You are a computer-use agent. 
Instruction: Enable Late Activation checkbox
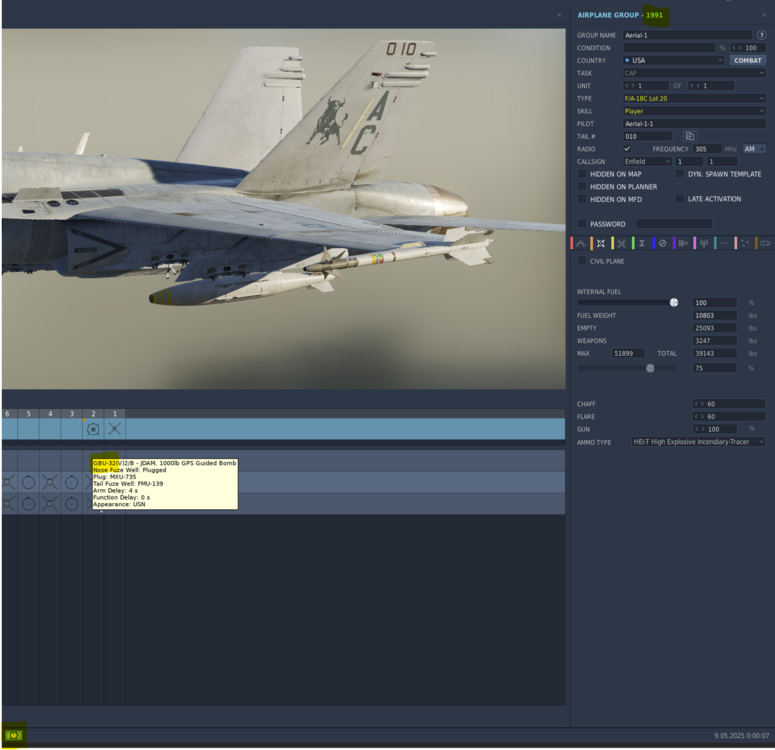[680, 199]
